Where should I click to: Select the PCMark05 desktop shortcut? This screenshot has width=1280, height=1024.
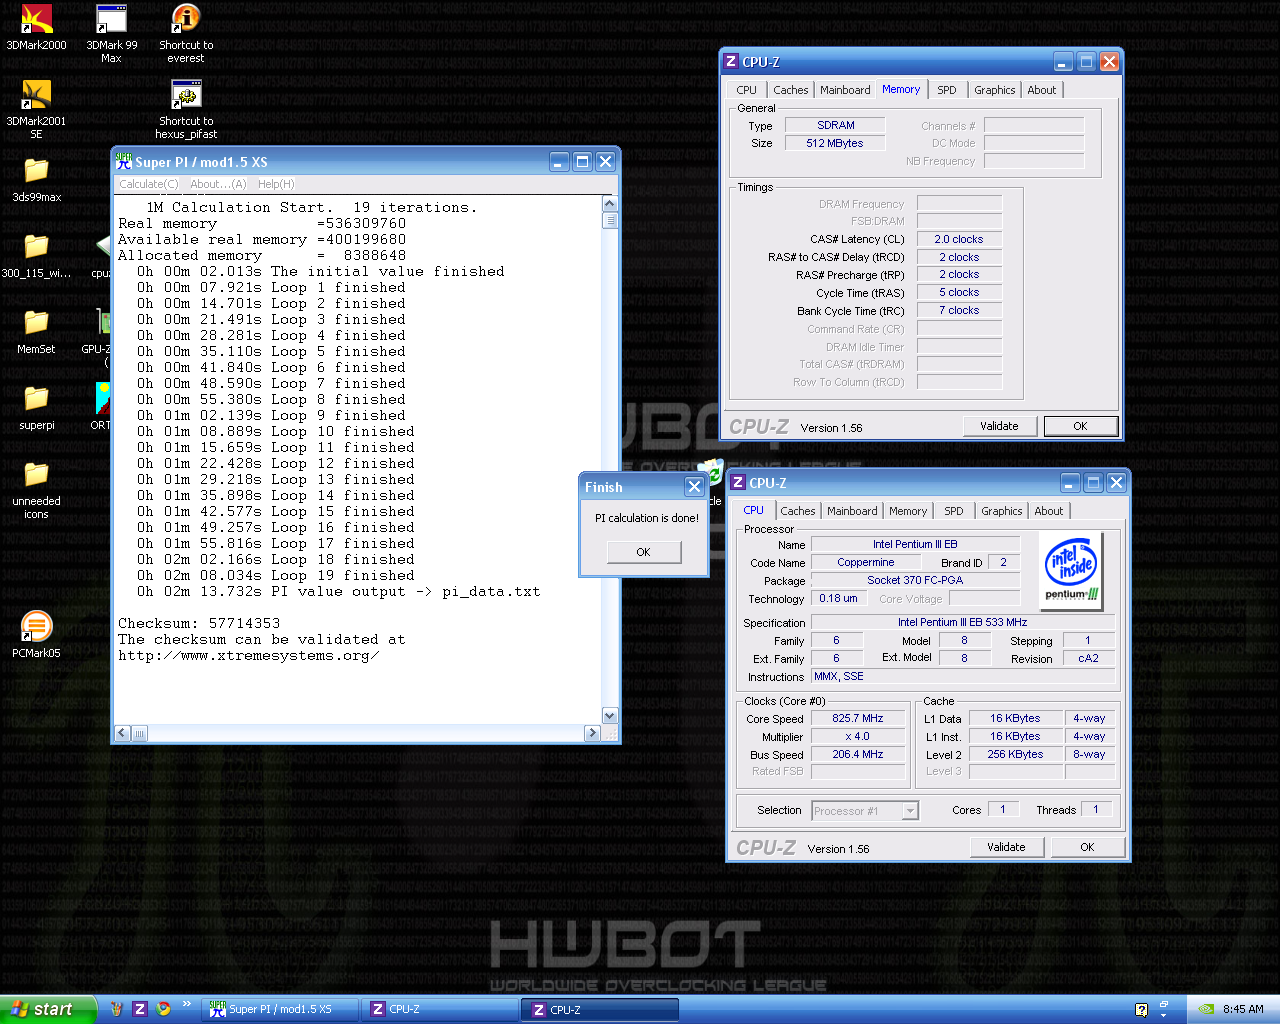coord(37,635)
